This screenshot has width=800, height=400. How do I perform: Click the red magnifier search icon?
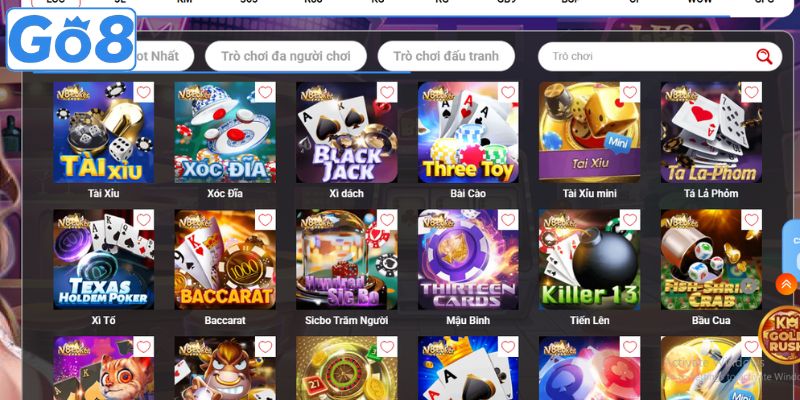click(764, 57)
